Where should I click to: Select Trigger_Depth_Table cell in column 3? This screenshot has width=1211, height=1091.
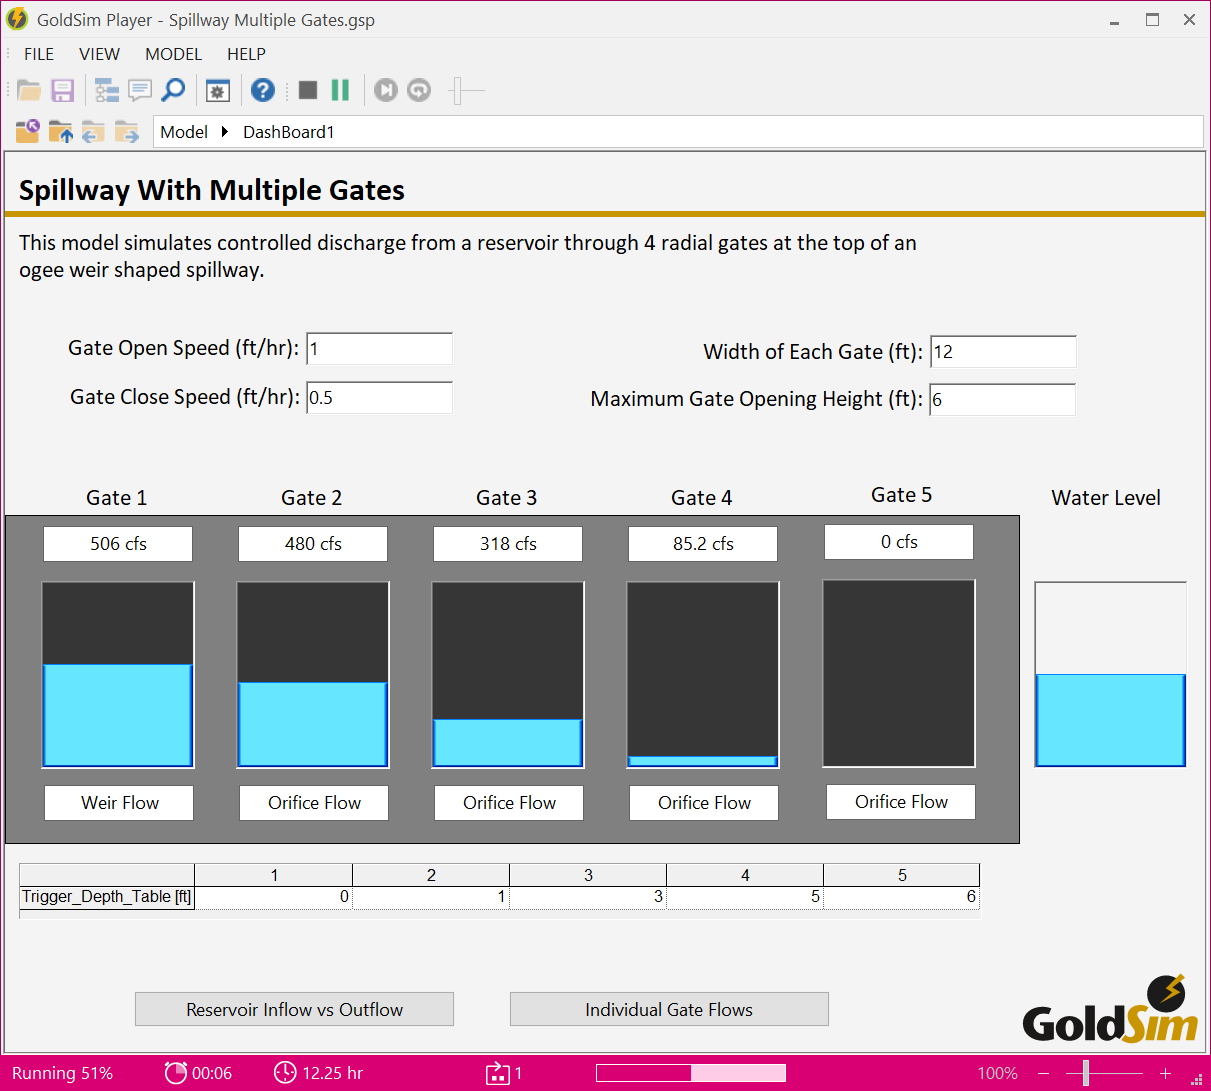coord(588,897)
